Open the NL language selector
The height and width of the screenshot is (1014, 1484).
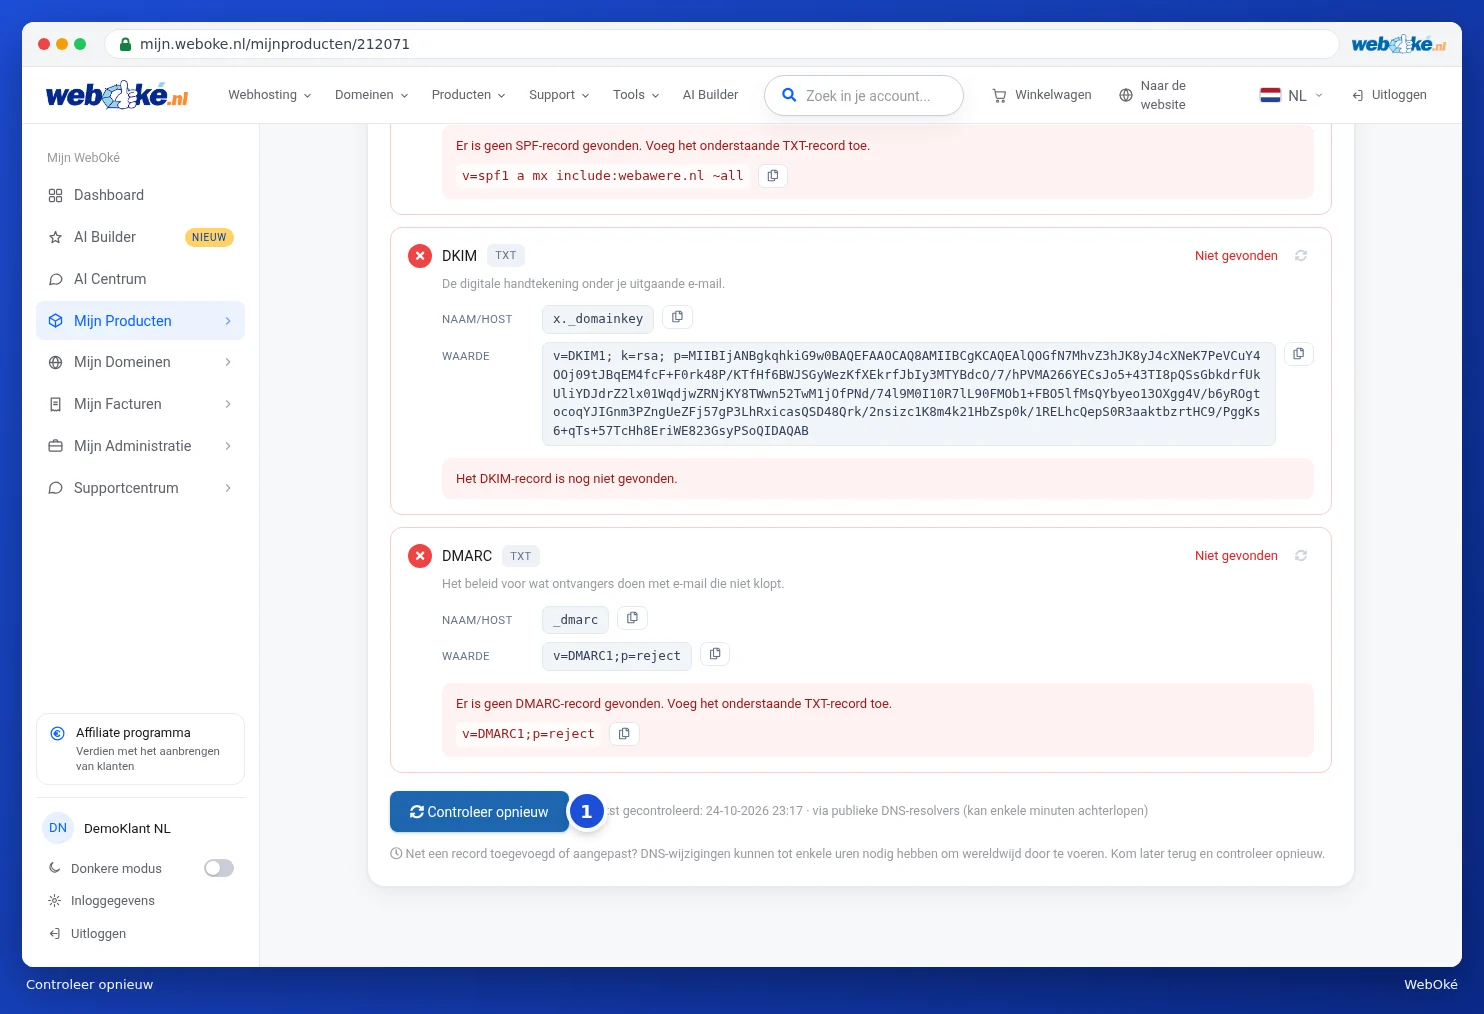tap(1292, 95)
